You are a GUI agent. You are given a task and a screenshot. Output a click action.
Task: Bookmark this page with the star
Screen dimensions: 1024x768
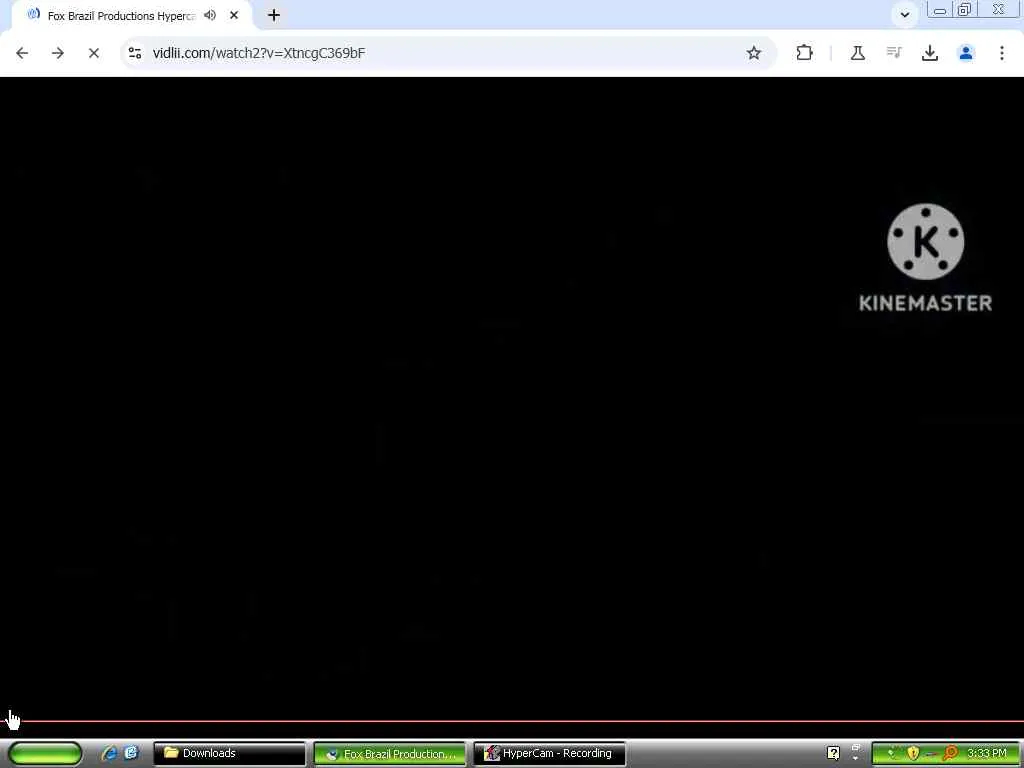[x=754, y=53]
